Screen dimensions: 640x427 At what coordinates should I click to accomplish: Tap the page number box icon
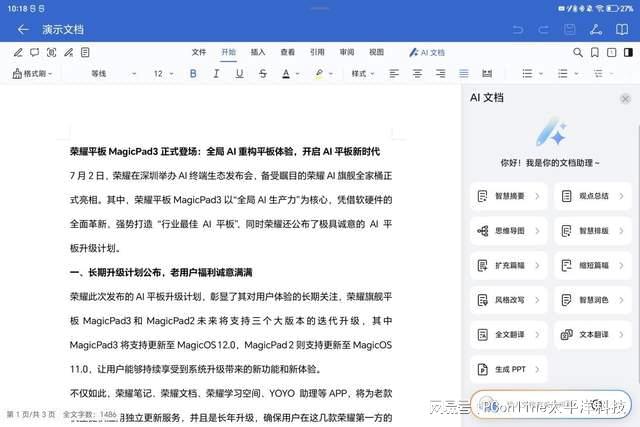611,52
